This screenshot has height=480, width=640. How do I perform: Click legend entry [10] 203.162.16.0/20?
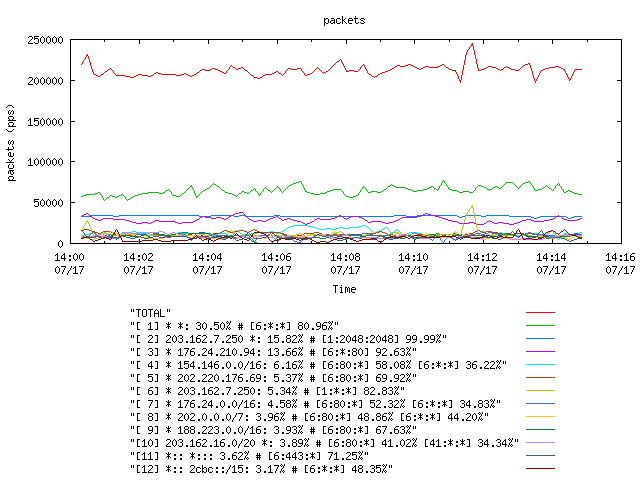(324, 443)
